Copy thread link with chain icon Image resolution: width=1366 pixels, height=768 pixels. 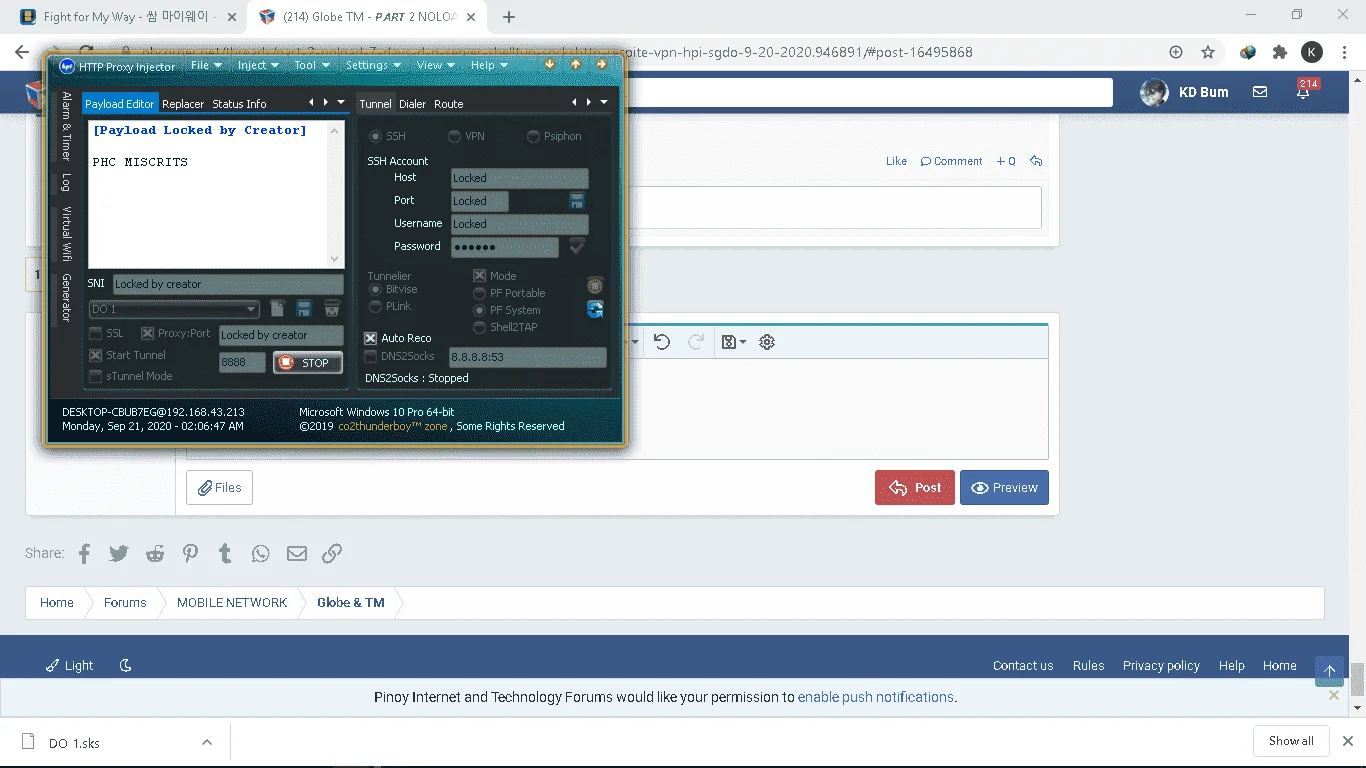332,553
